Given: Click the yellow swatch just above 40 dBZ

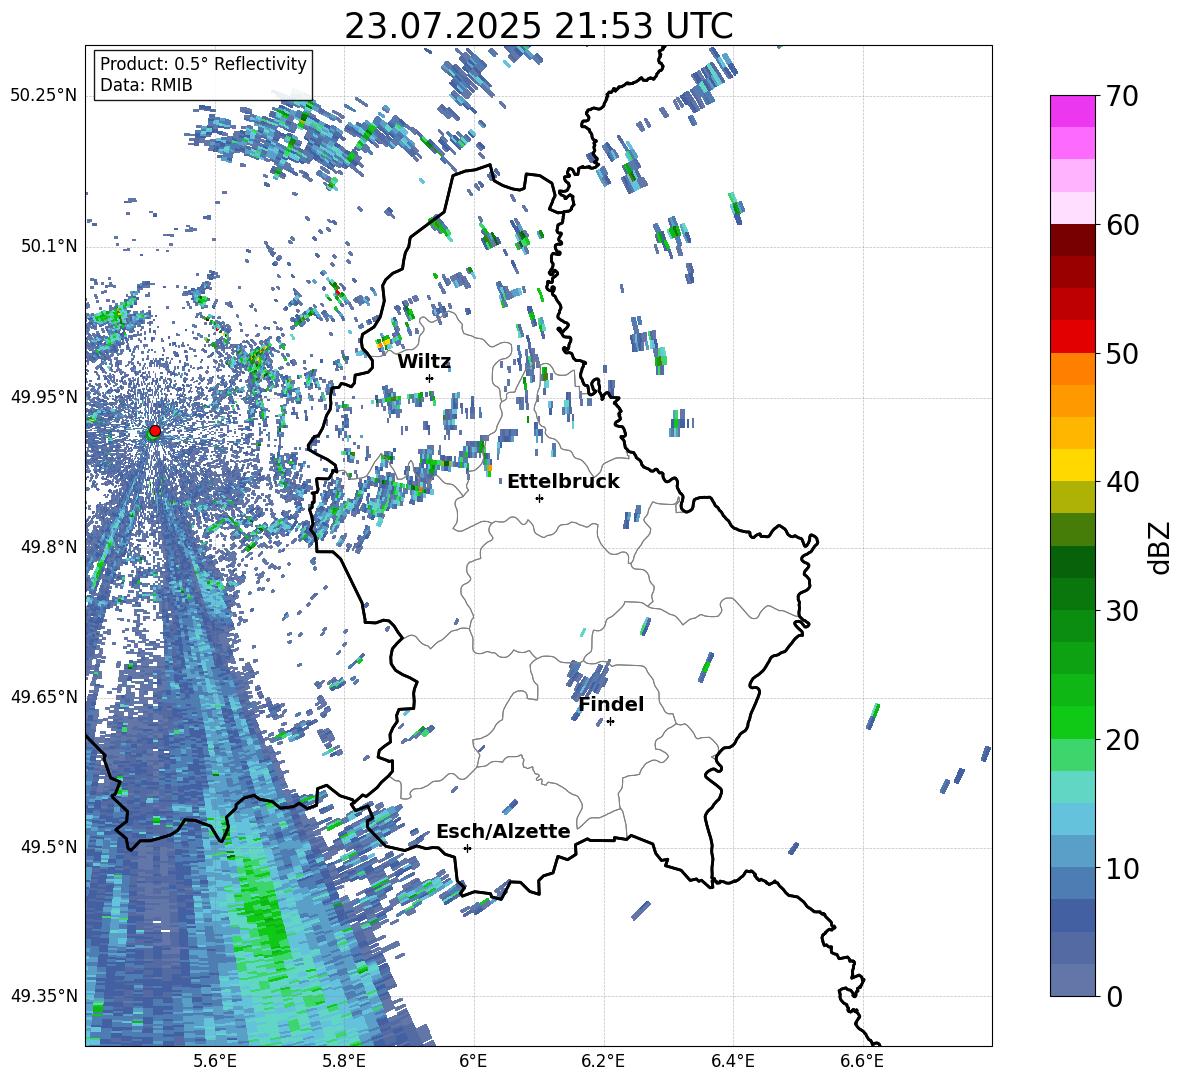Looking at the screenshot, I should point(1073,465).
